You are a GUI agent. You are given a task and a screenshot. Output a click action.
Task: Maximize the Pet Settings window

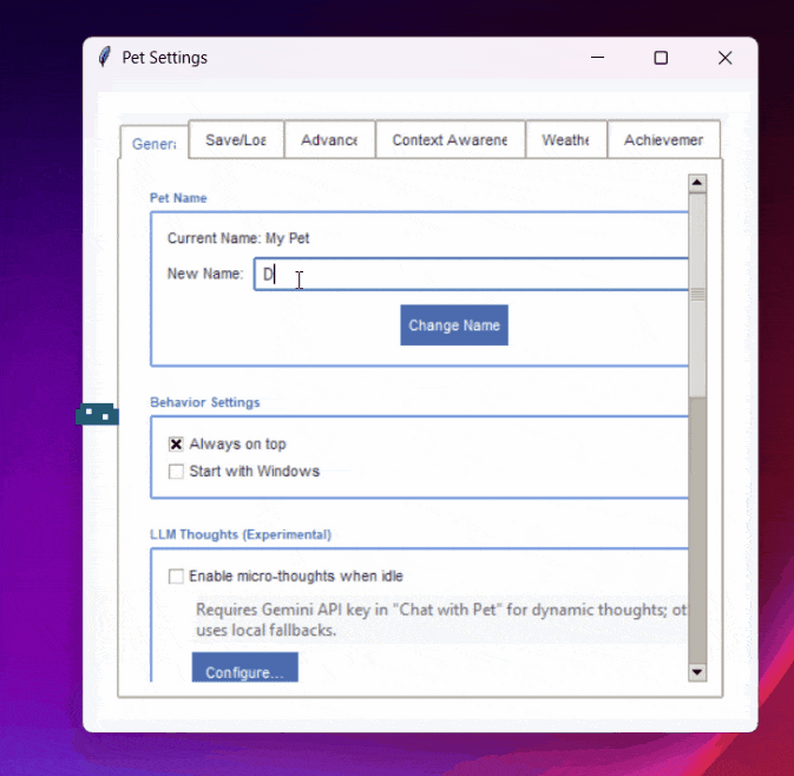[661, 58]
